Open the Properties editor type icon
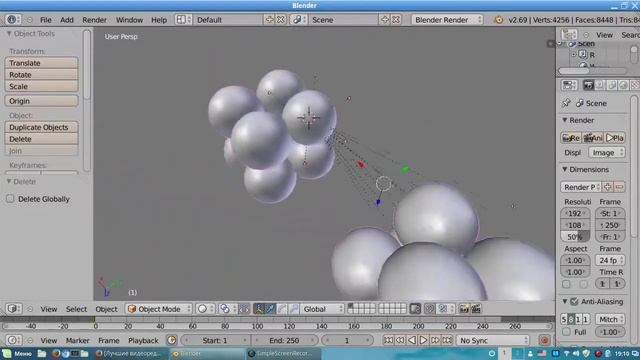Screen dimensions: 640x360 click(569, 85)
